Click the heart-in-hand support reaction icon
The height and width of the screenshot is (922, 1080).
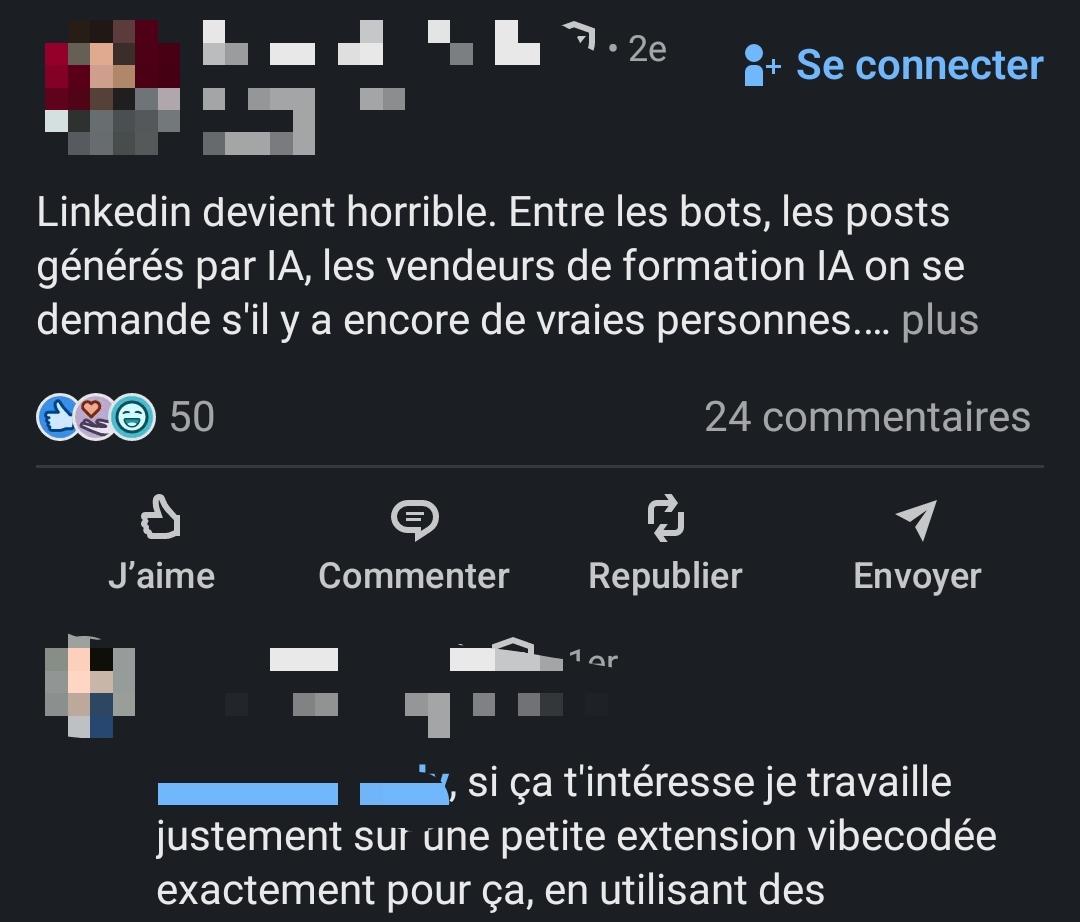[x=94, y=417]
